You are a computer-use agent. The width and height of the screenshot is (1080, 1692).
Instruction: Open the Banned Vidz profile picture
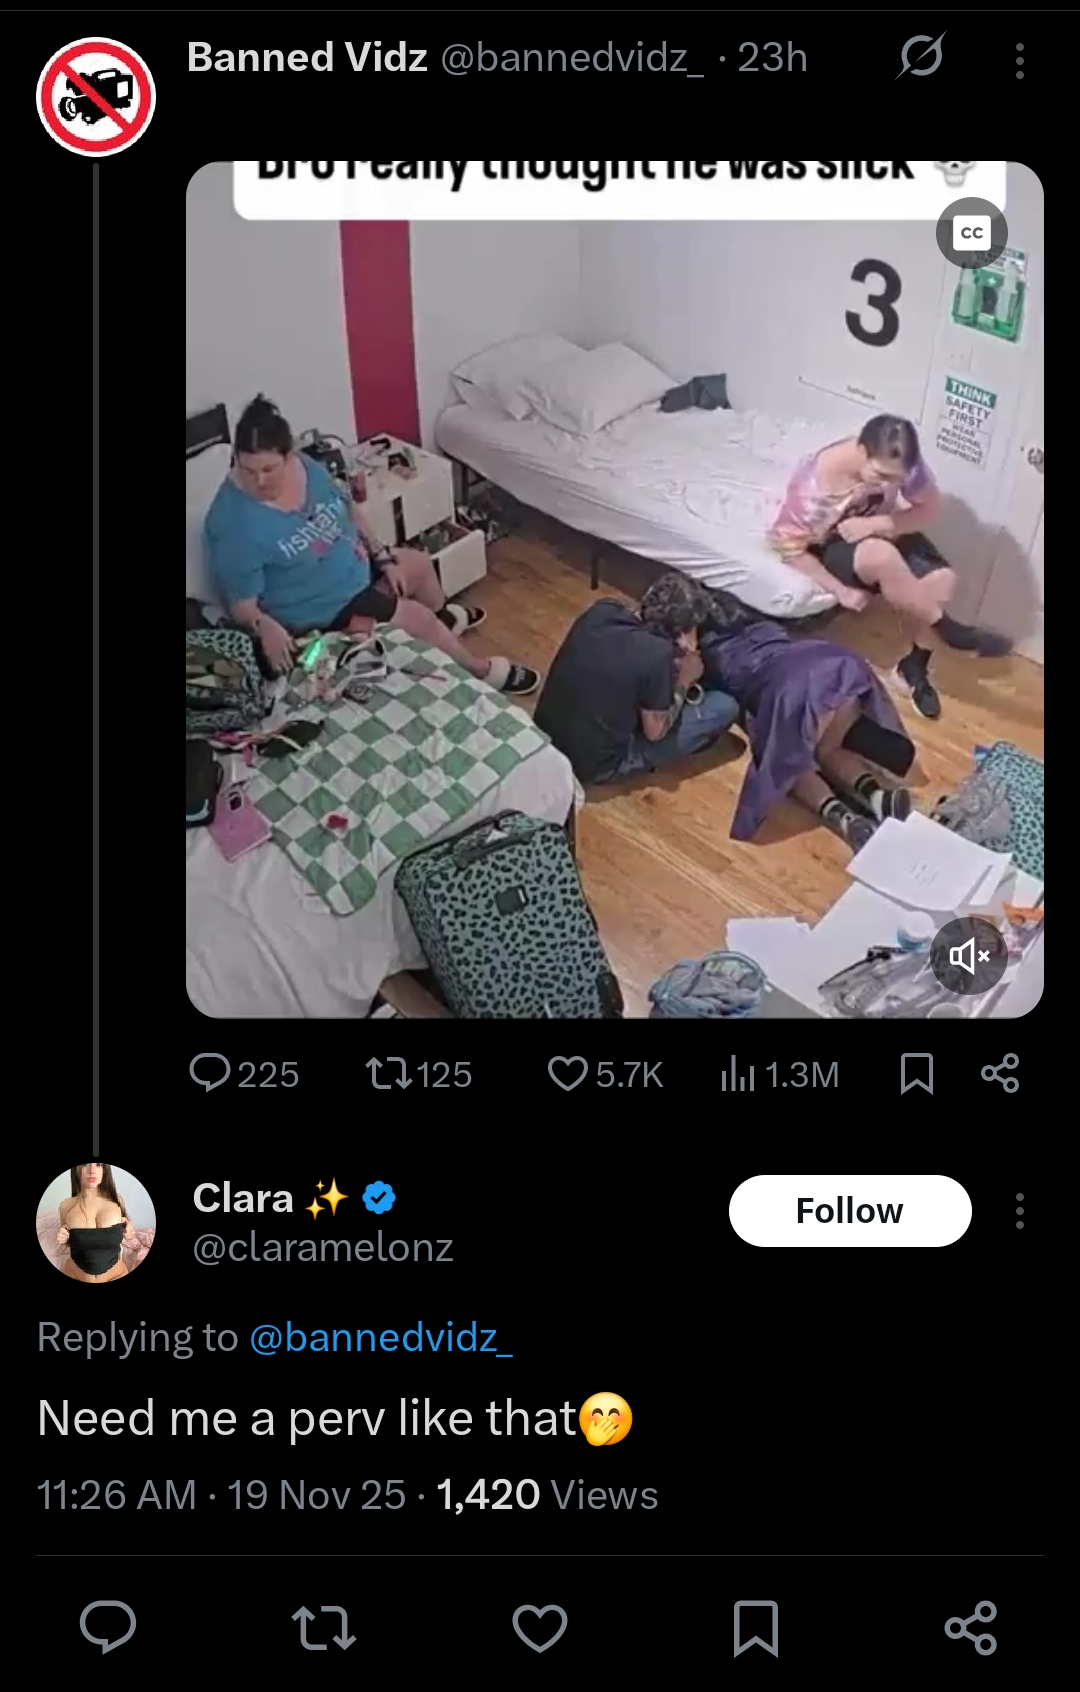(96, 97)
